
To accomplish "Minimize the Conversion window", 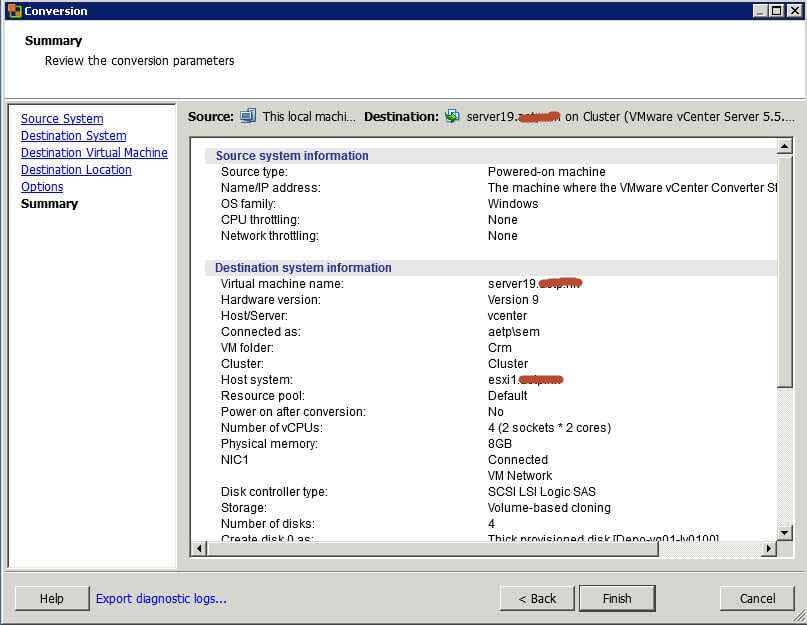I will 761,11.
